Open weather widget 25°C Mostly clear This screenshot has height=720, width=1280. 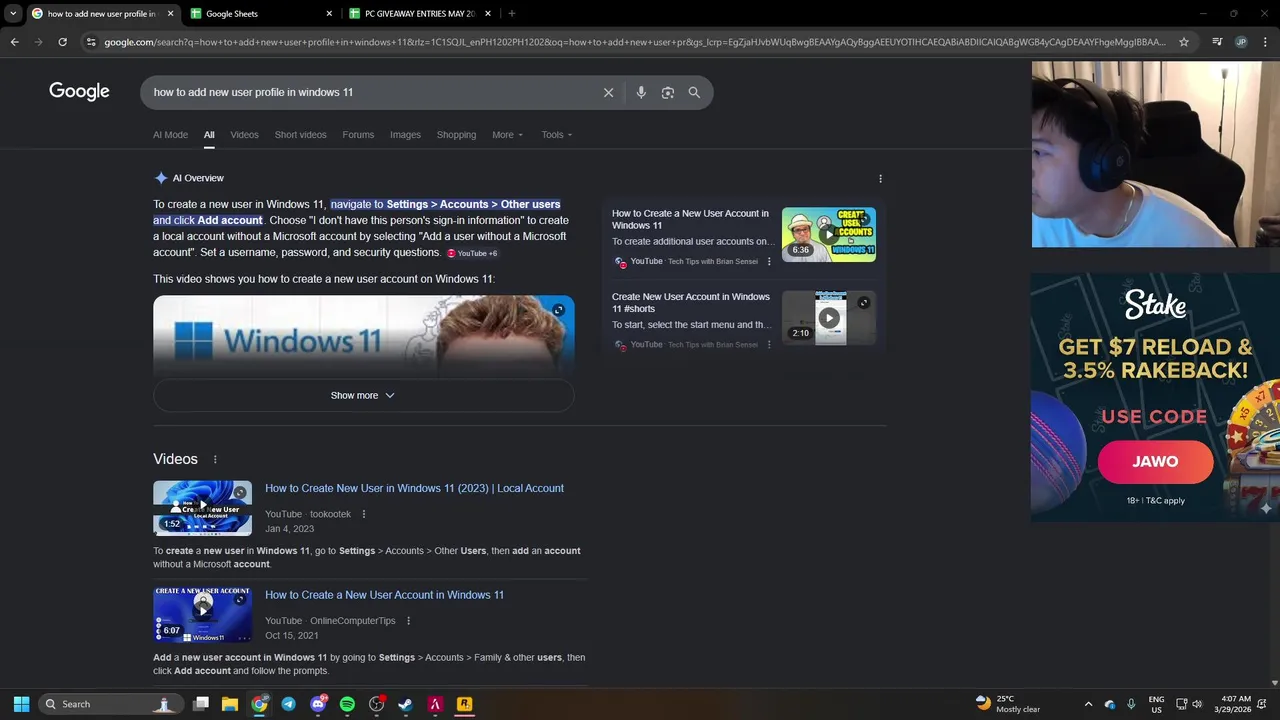1008,704
